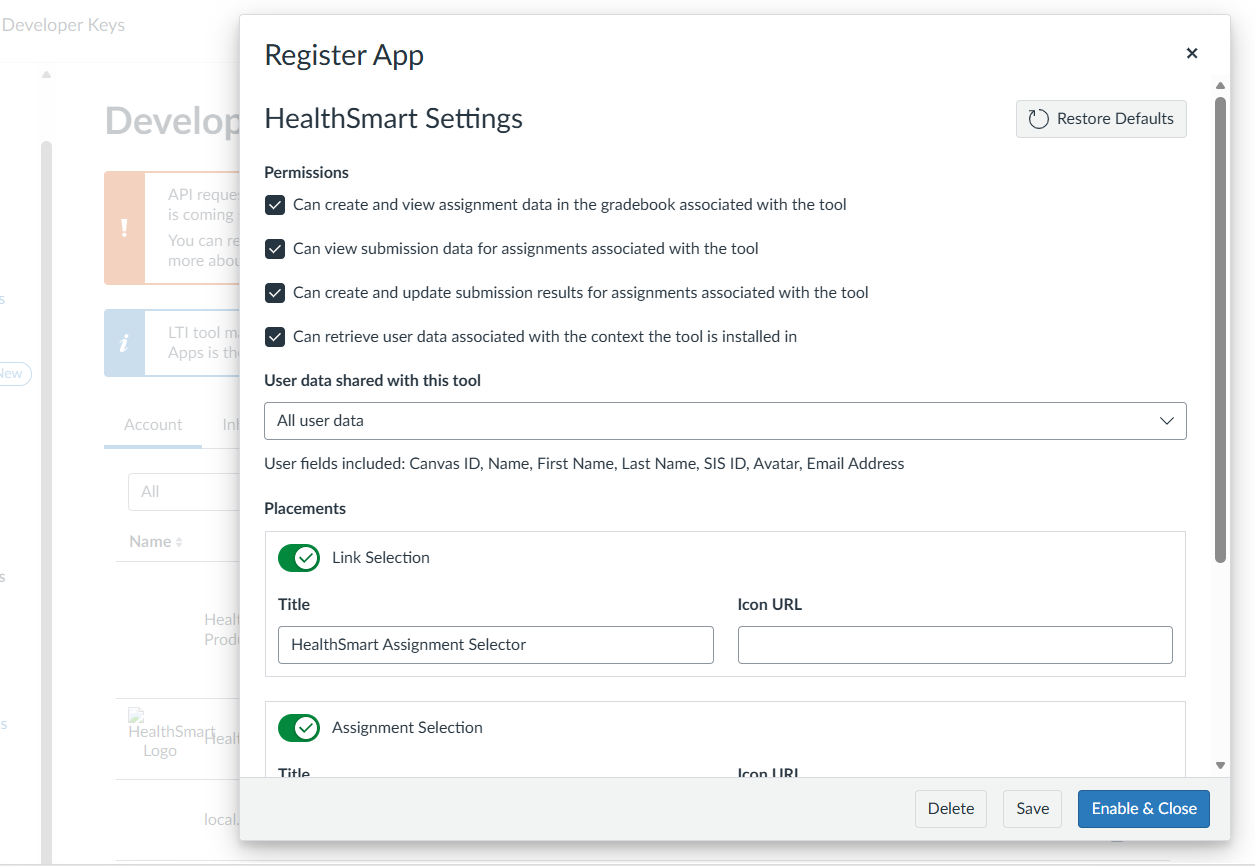The height and width of the screenshot is (868, 1255).
Task: Close the Register App dialog
Action: tap(1191, 54)
